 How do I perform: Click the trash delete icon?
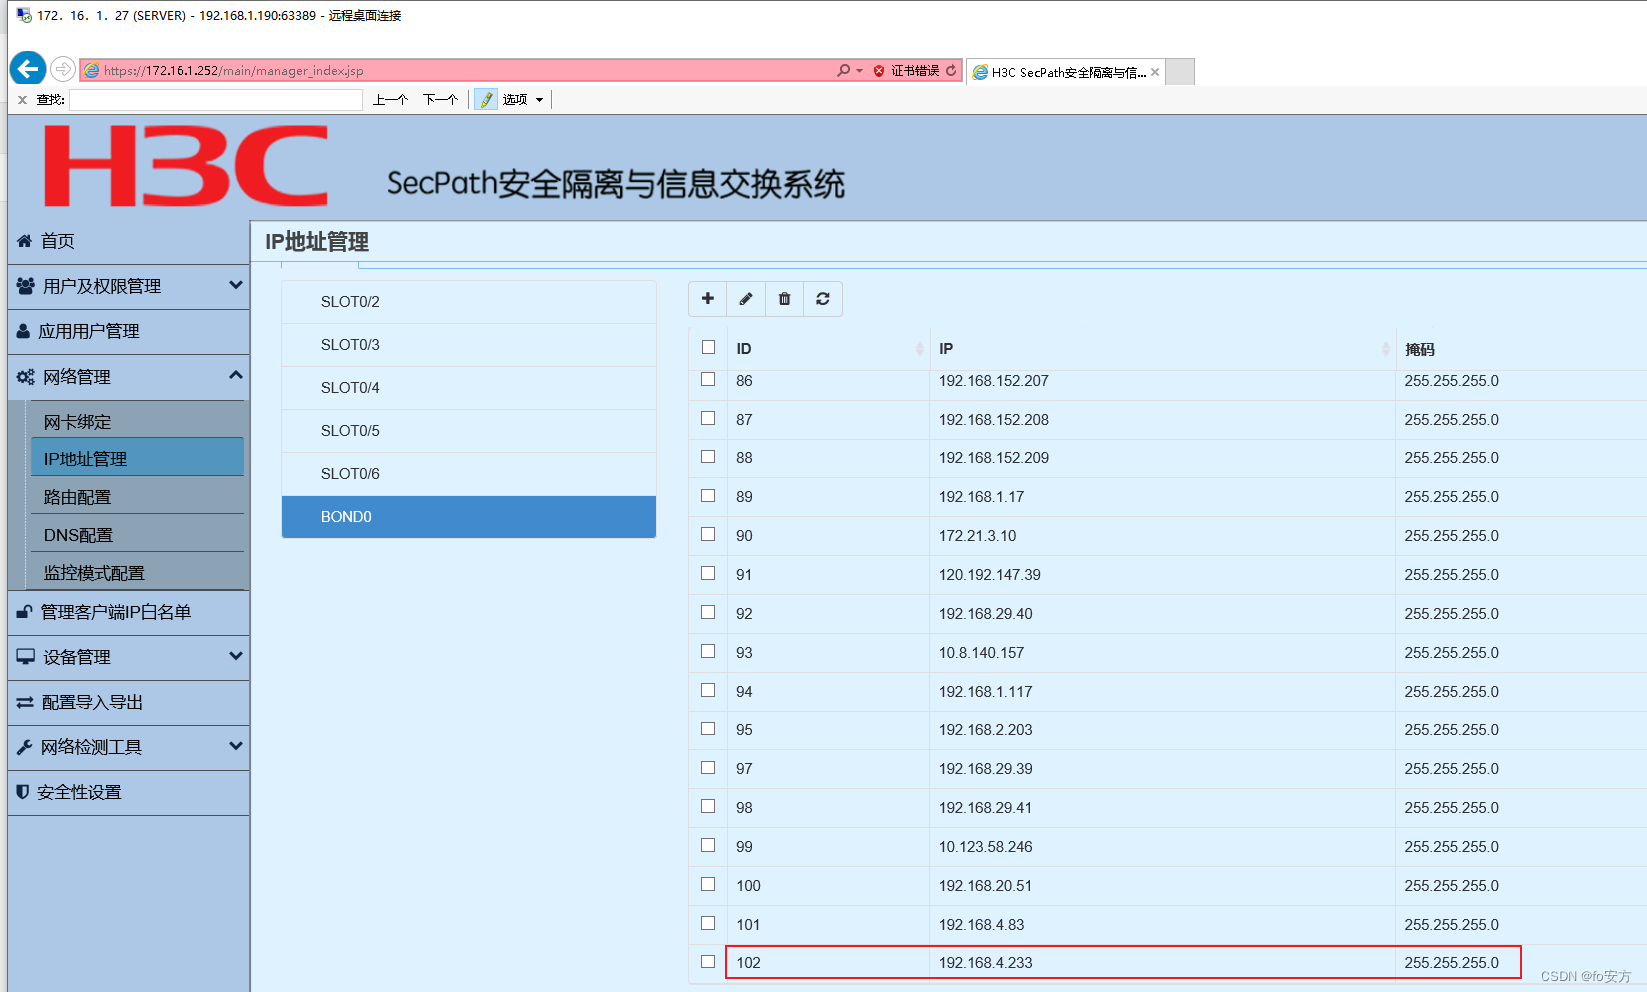(784, 299)
